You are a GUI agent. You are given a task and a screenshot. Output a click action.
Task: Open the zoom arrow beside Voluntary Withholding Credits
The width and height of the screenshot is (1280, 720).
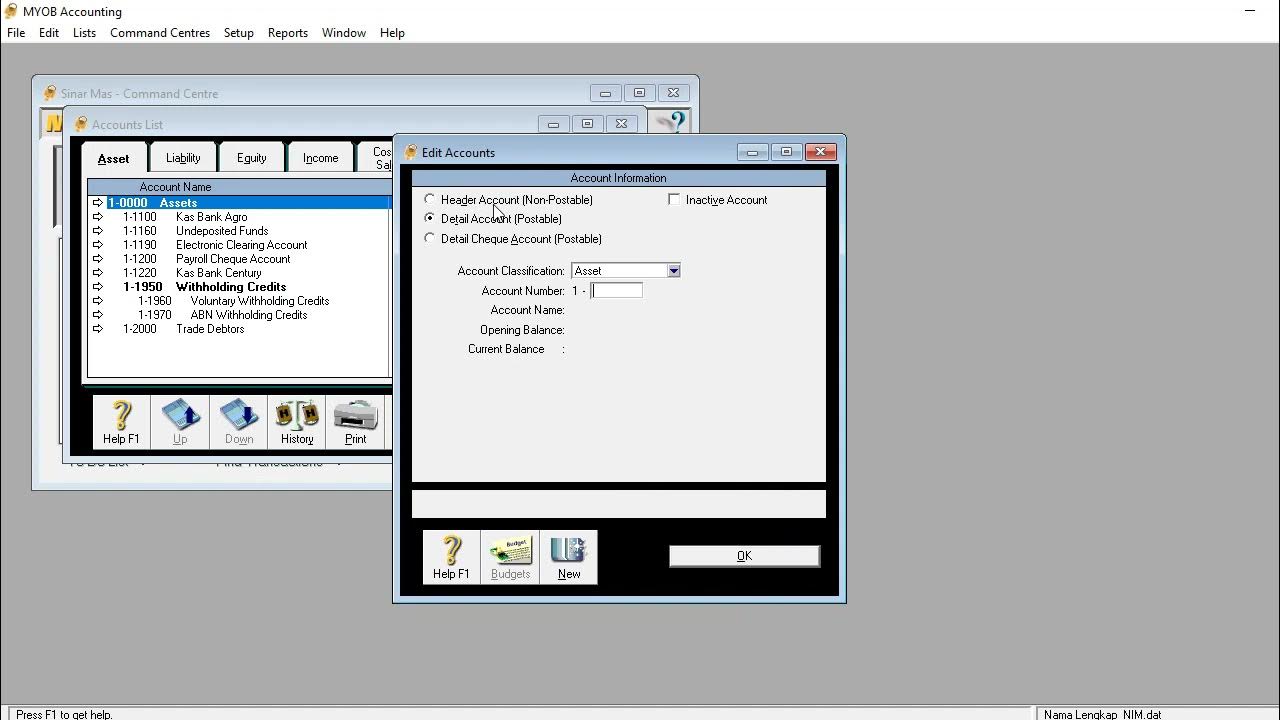click(98, 301)
